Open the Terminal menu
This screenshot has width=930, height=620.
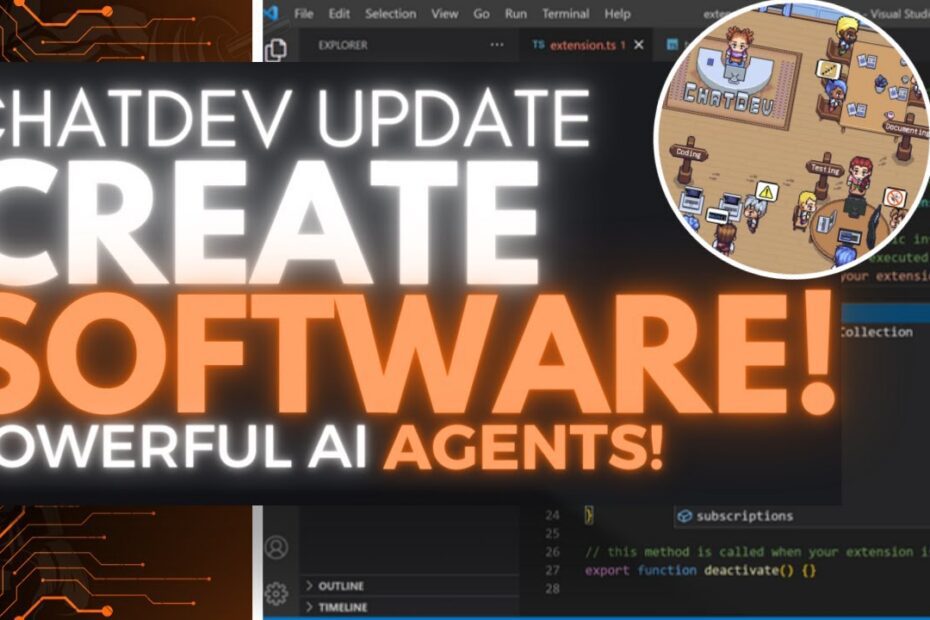[x=565, y=14]
